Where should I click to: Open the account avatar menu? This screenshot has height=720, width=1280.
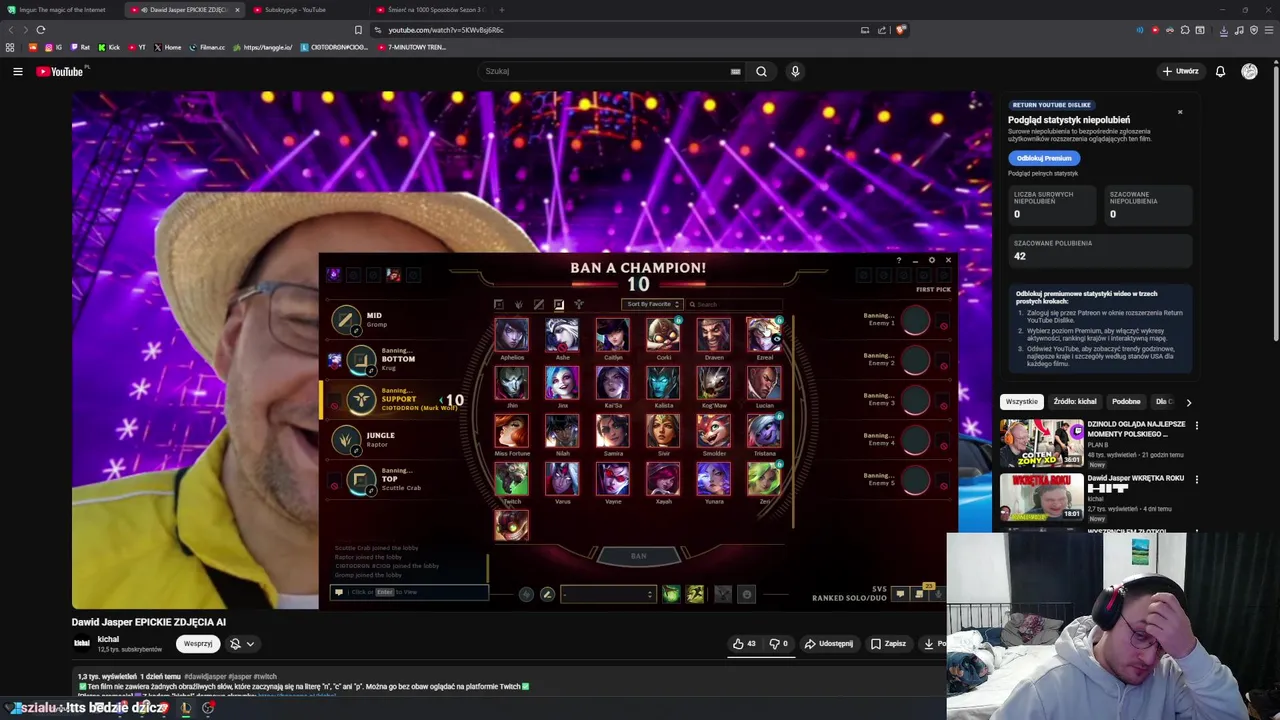click(x=1249, y=71)
